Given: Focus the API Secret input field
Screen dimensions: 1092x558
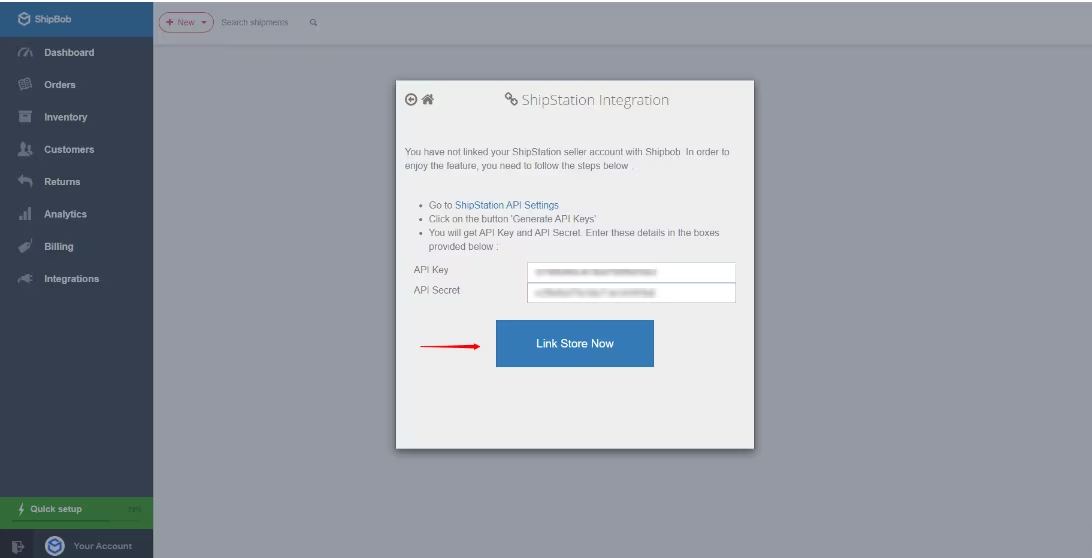Looking at the screenshot, I should pyautogui.click(x=631, y=293).
